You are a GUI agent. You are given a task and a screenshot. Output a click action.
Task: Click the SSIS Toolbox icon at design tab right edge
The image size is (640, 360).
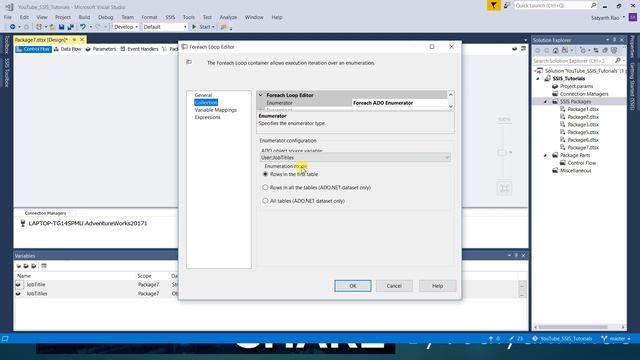(523, 49)
